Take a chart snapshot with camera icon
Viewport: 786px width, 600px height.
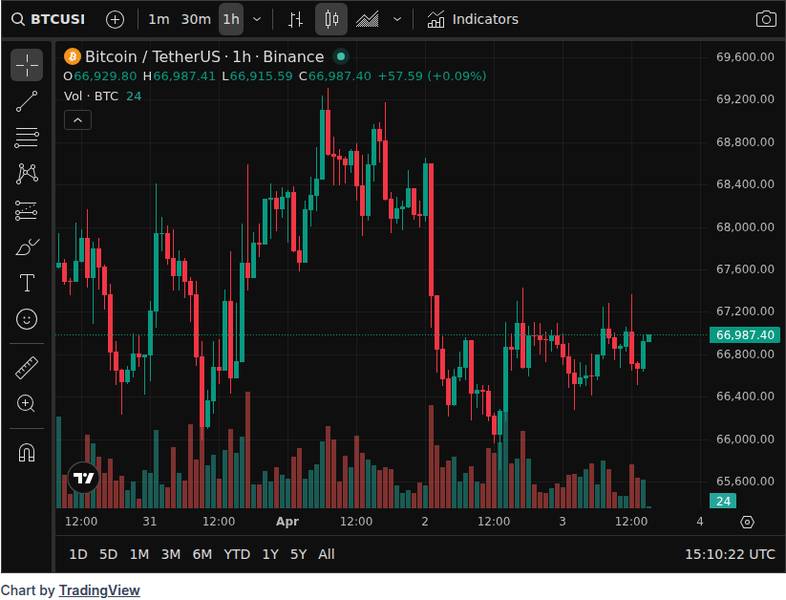tap(765, 20)
